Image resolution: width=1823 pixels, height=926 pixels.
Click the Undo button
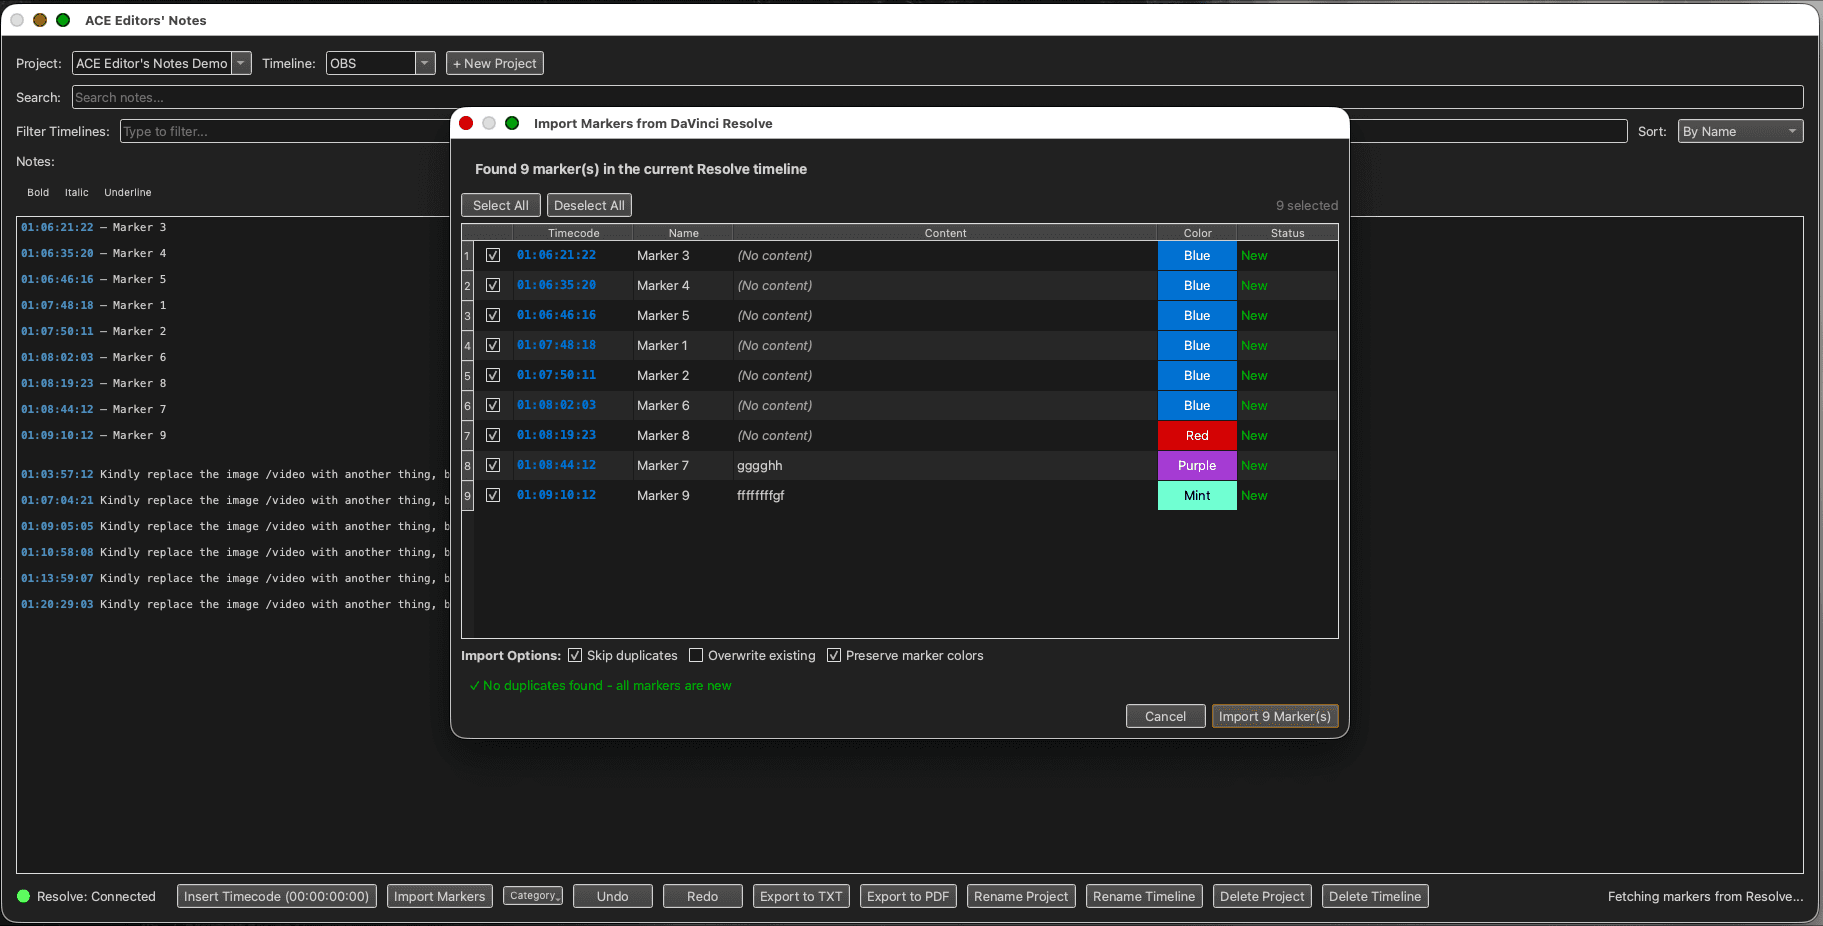[613, 896]
